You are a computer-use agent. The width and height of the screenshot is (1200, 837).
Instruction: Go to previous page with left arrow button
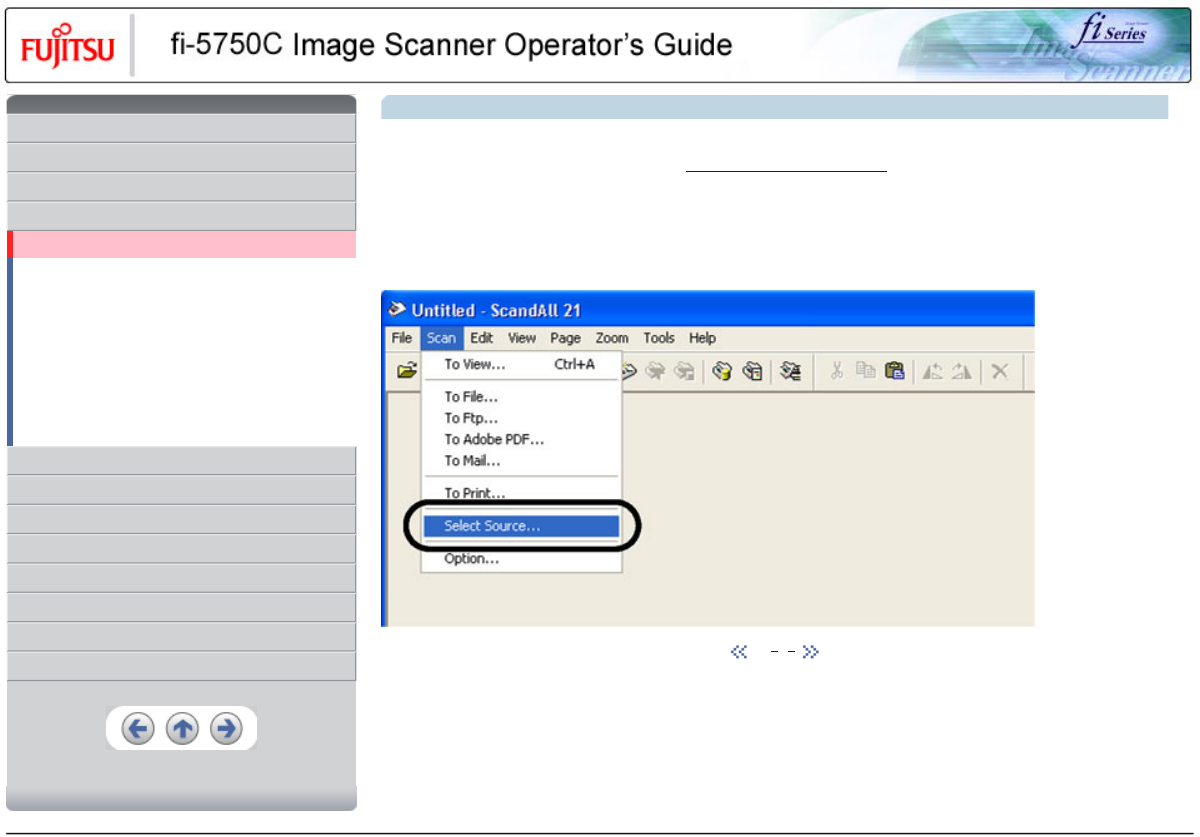coord(138,729)
